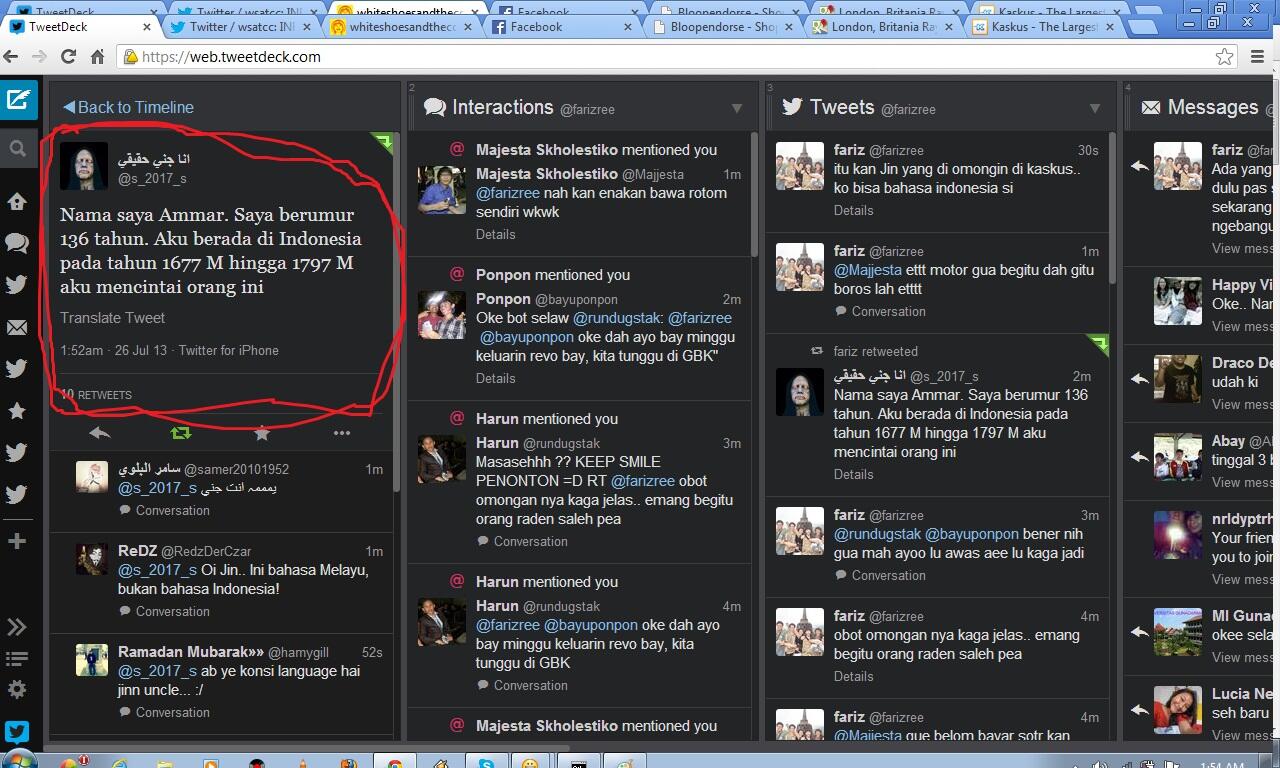The height and width of the screenshot is (768, 1280).
Task: Favorite the detailed tweet with star icon
Action: point(262,433)
